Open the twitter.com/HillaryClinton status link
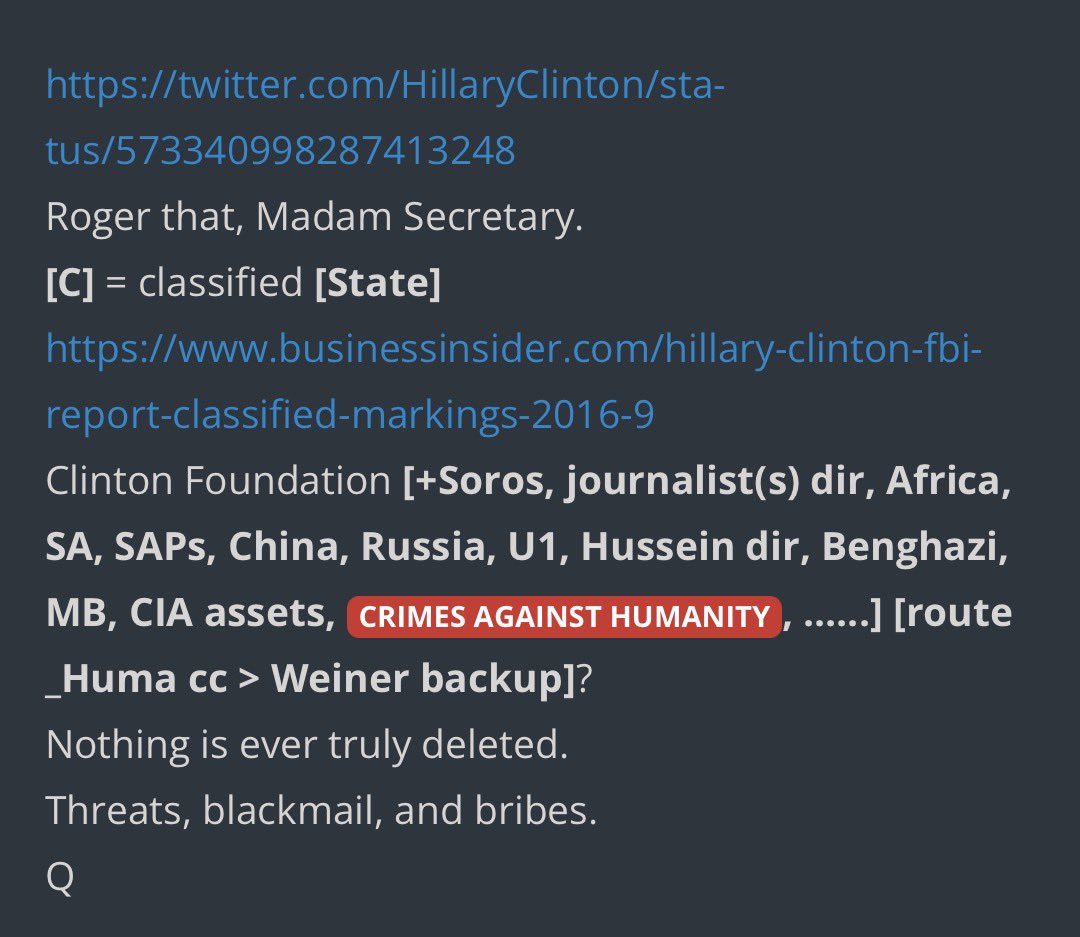 (x=385, y=85)
